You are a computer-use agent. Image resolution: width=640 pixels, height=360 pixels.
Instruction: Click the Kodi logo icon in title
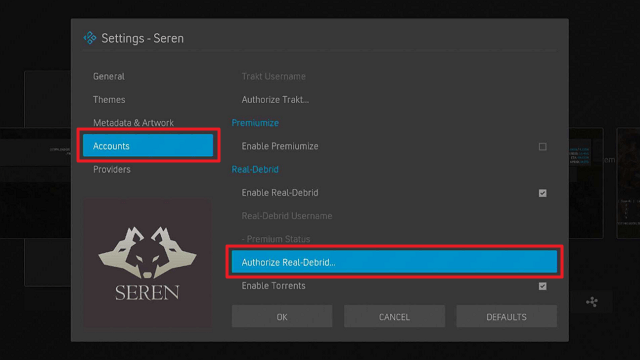[90, 38]
